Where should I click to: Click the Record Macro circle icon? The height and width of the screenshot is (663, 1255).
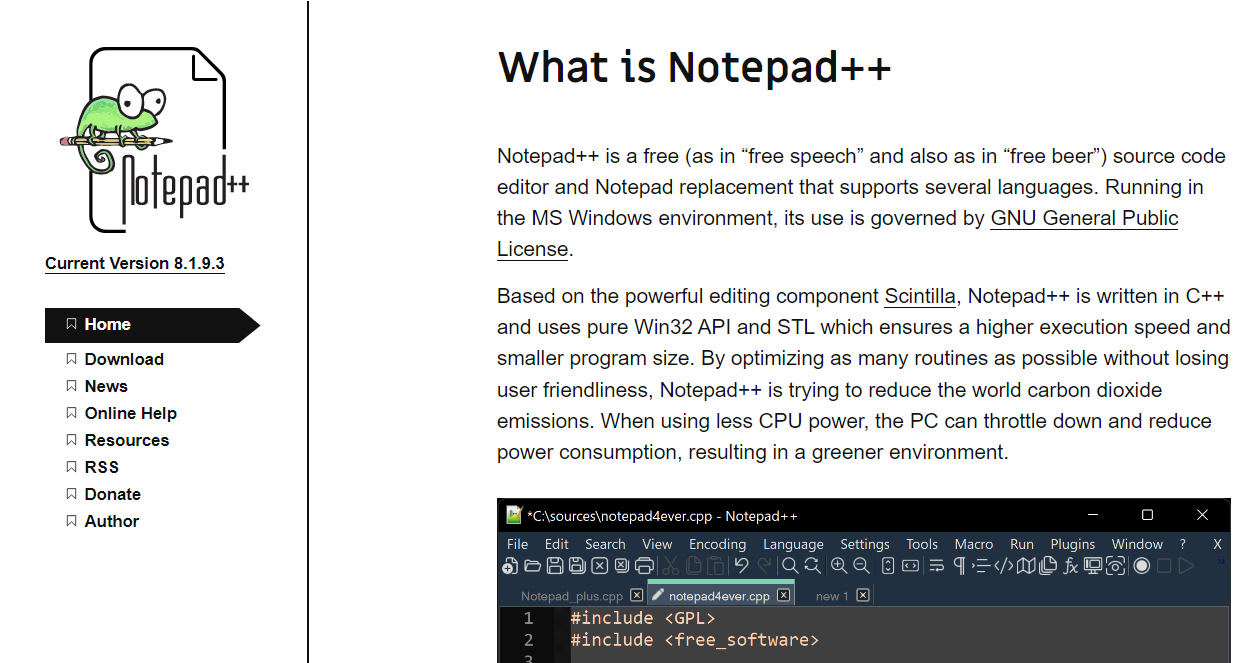(x=1141, y=566)
